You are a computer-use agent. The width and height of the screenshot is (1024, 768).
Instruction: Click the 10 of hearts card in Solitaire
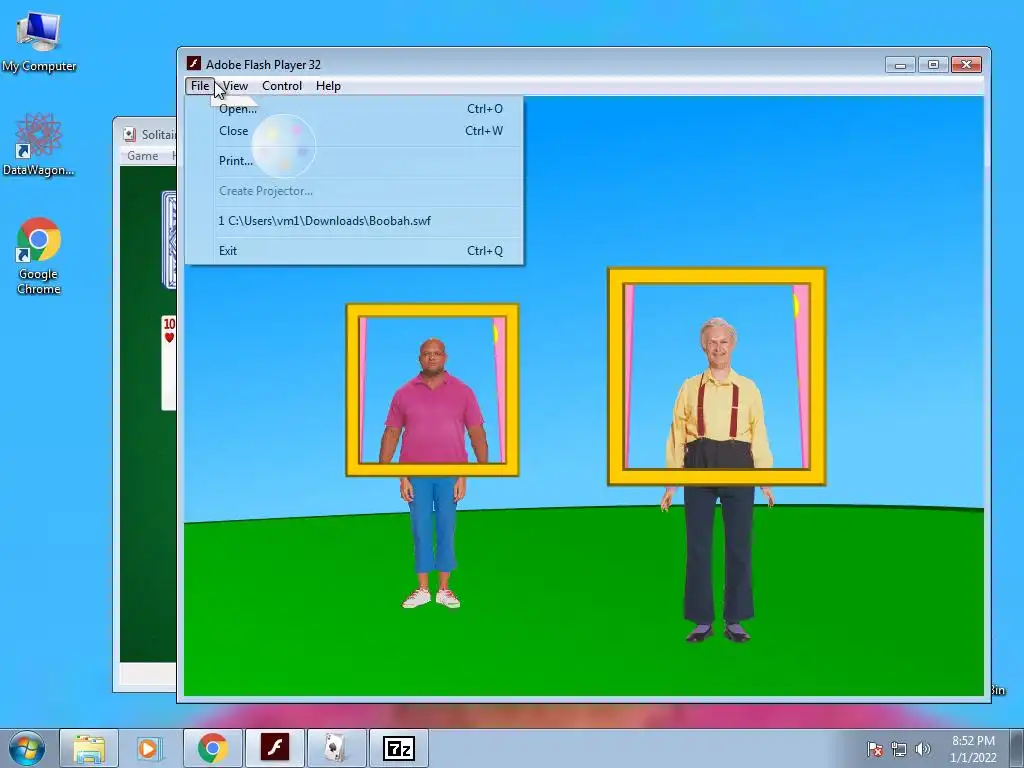click(169, 362)
